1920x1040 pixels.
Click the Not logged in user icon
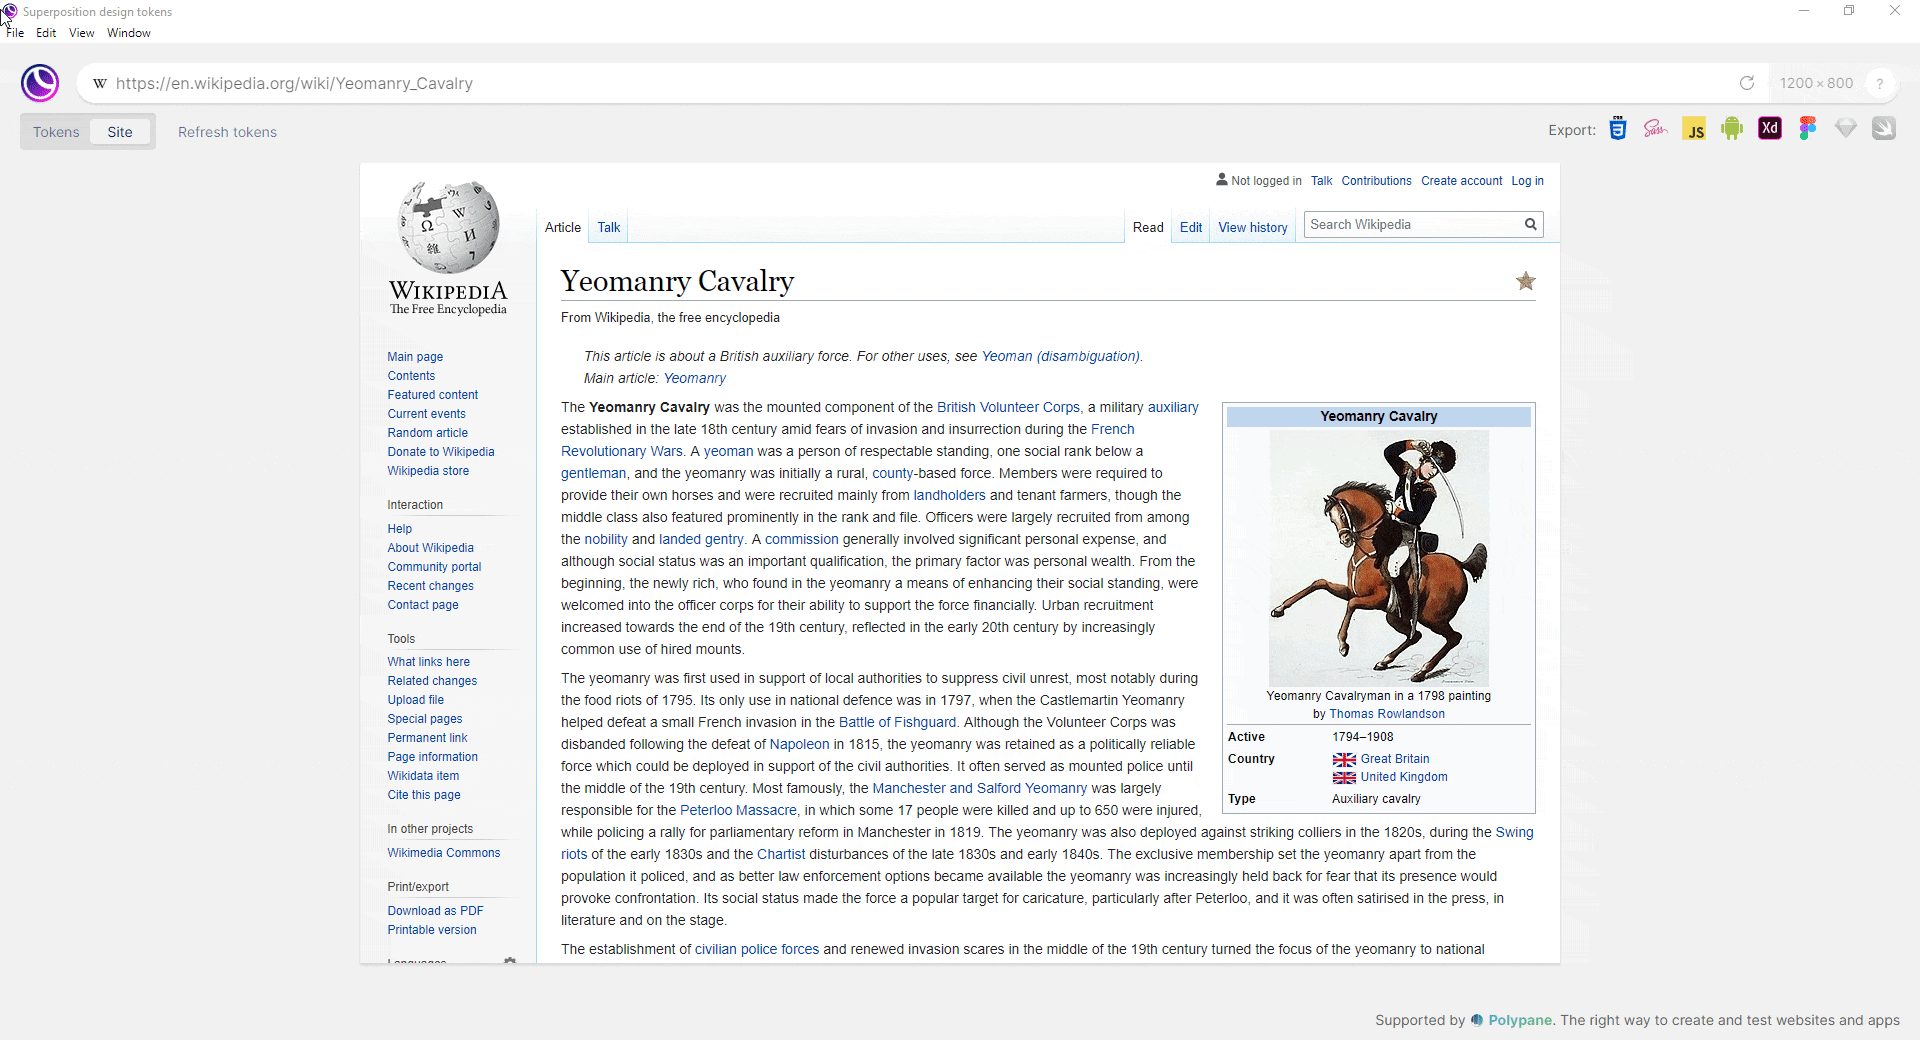click(x=1221, y=180)
